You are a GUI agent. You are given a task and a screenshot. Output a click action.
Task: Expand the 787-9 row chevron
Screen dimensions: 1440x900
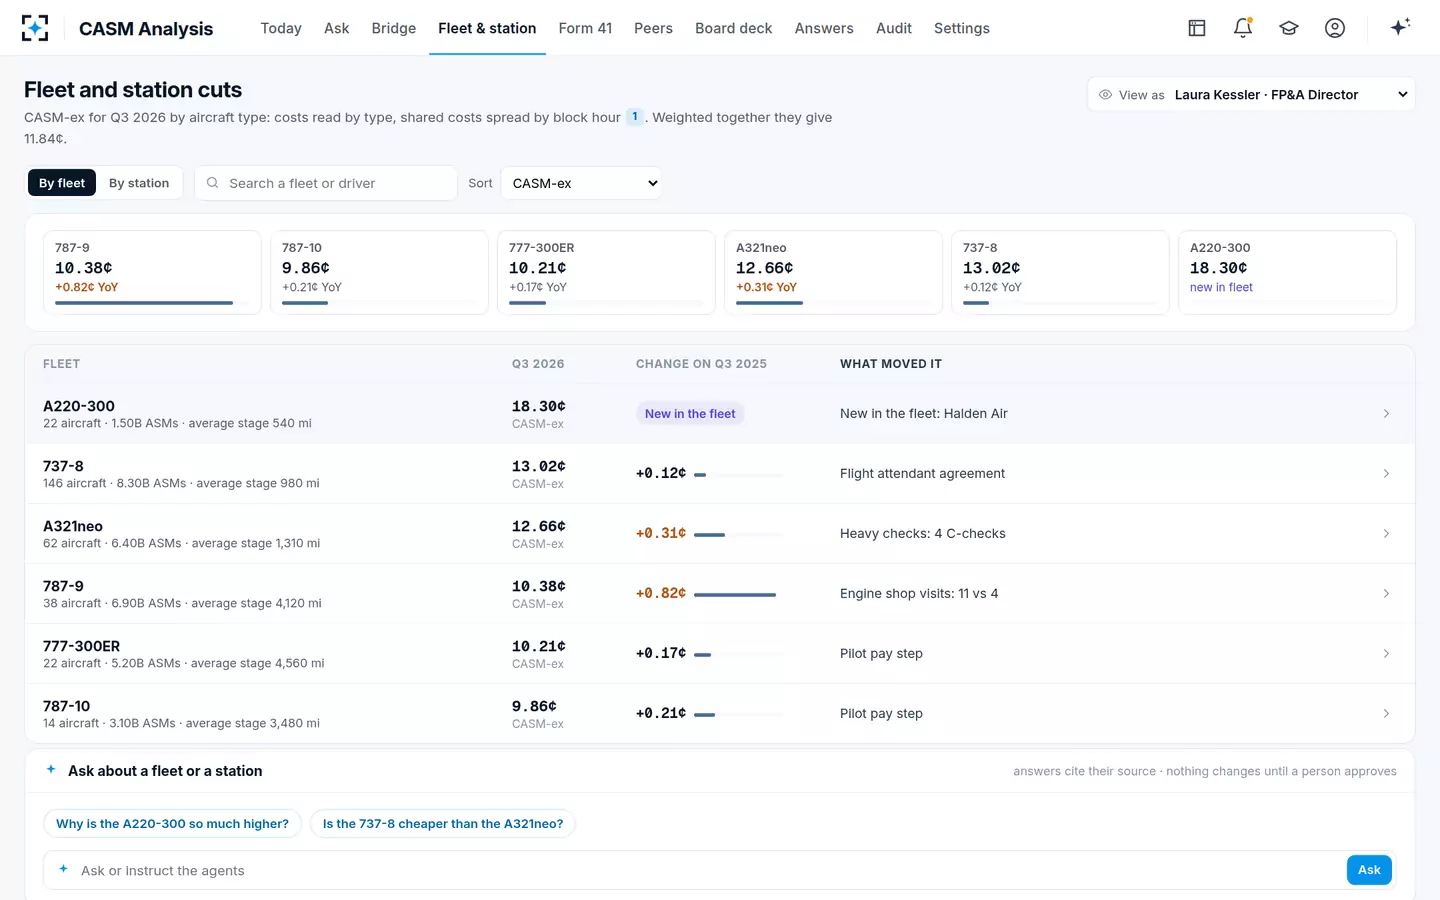coord(1386,594)
